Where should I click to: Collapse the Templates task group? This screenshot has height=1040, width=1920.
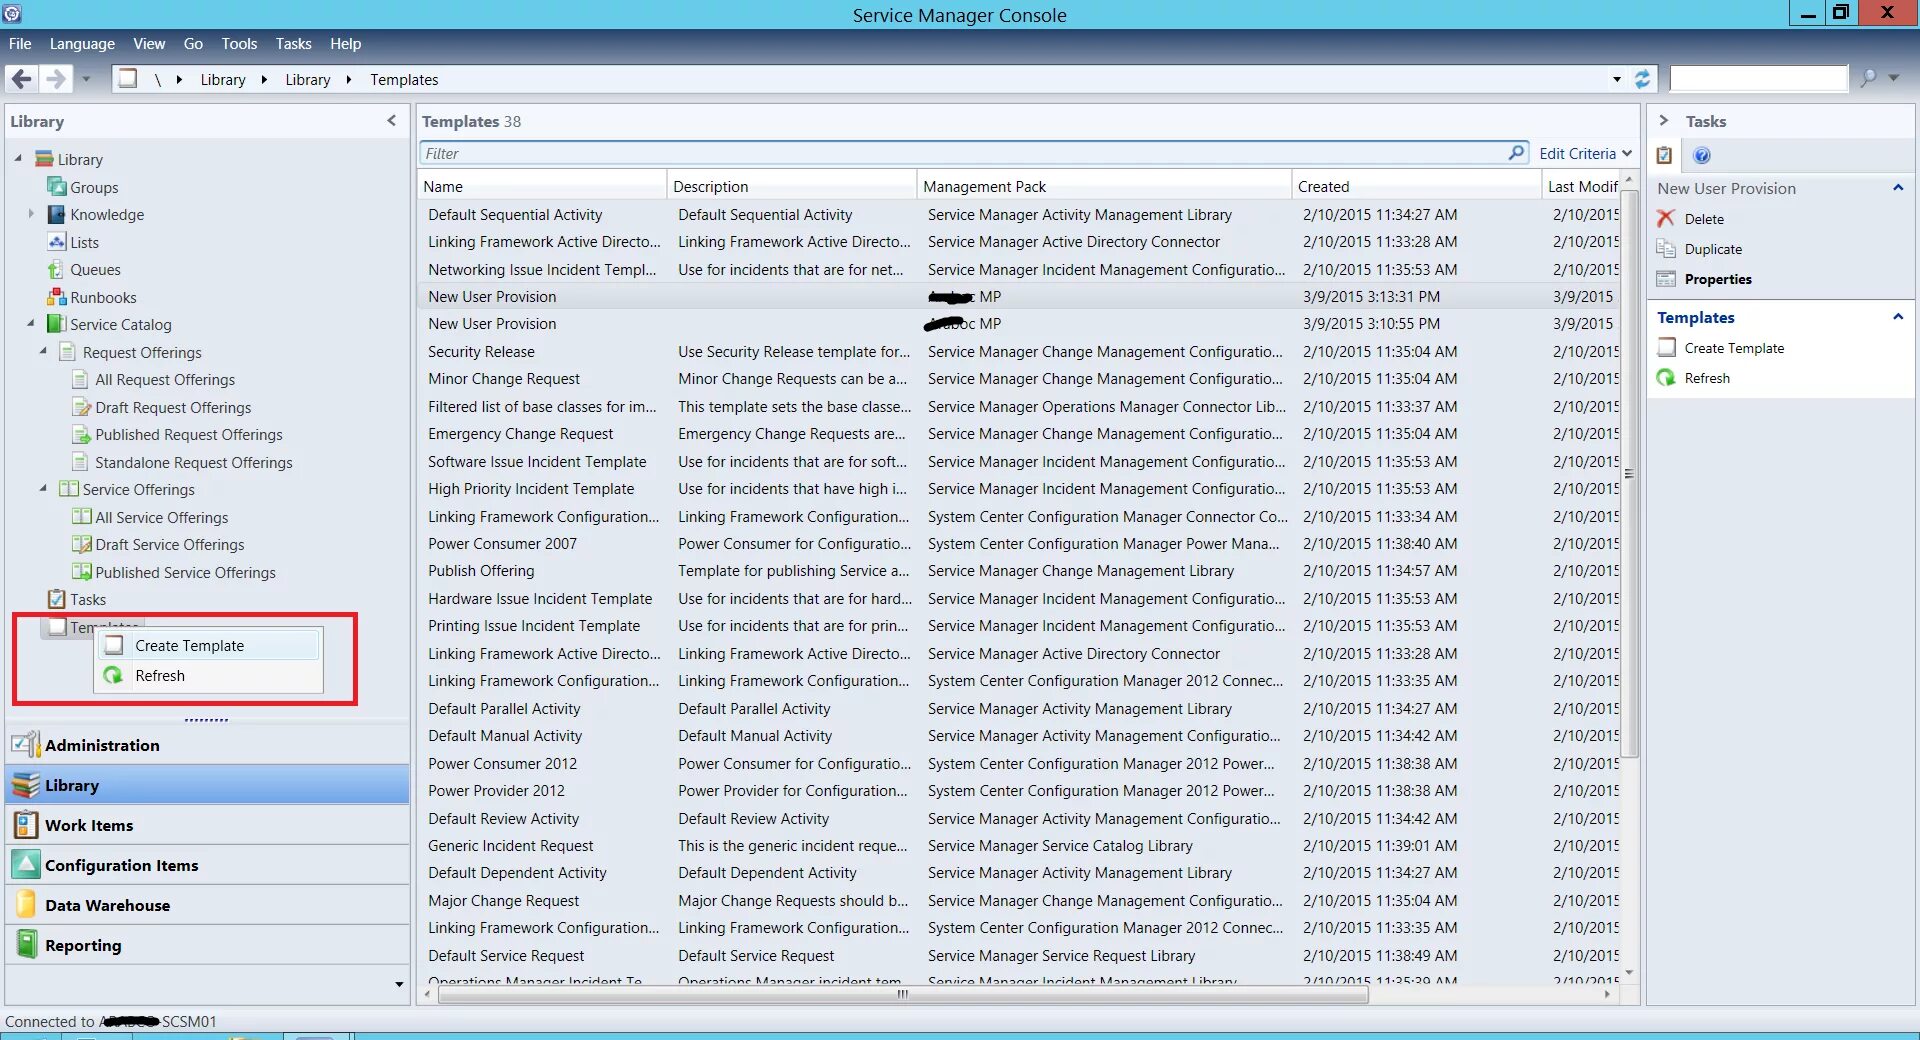tap(1898, 317)
